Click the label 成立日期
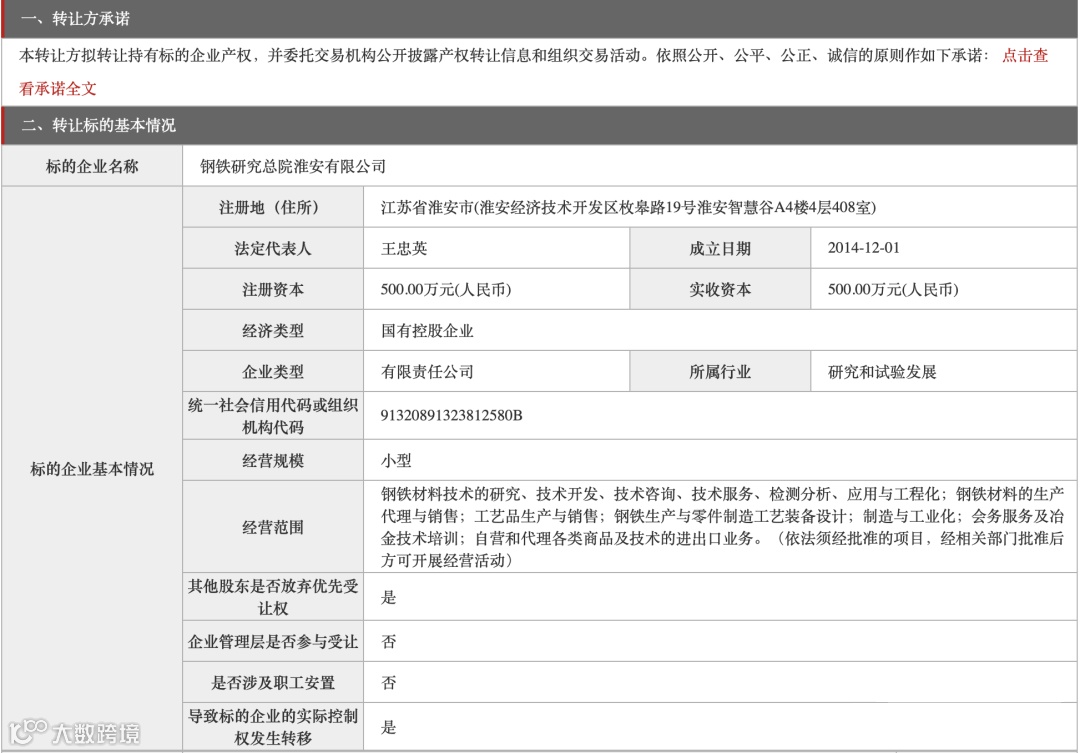 tap(720, 249)
